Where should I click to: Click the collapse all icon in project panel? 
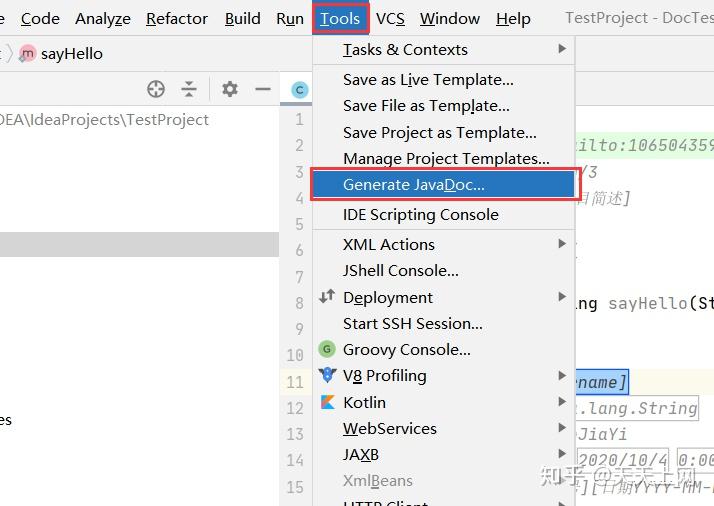pyautogui.click(x=189, y=89)
